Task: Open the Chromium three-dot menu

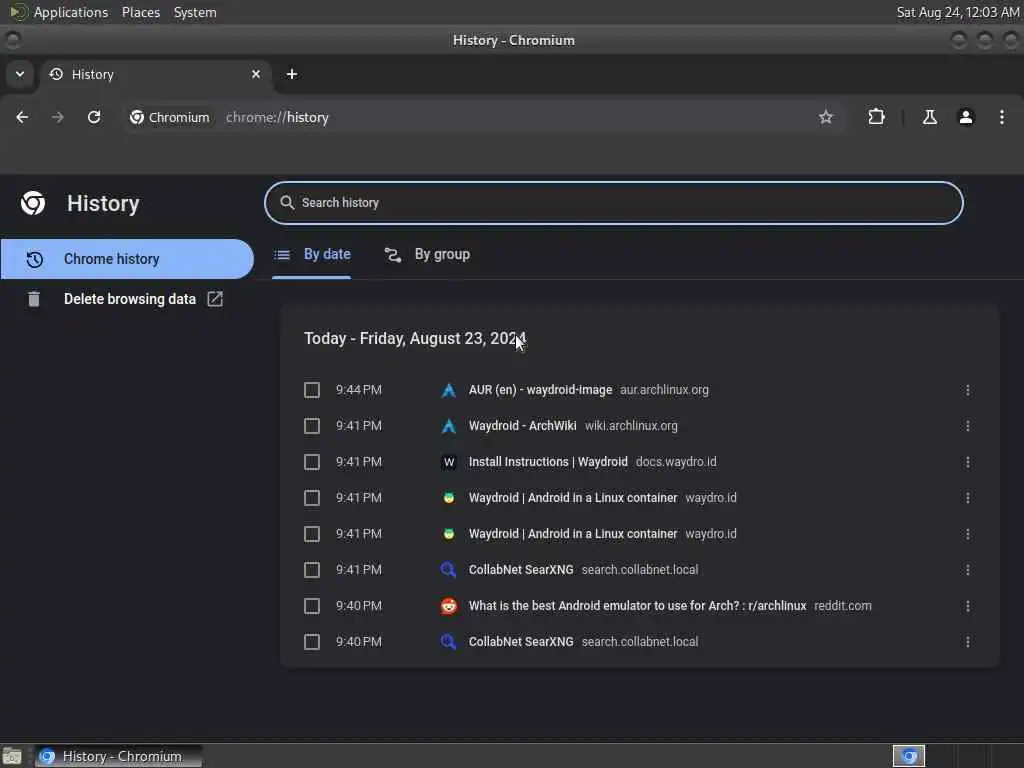Action: pyautogui.click(x=1002, y=117)
